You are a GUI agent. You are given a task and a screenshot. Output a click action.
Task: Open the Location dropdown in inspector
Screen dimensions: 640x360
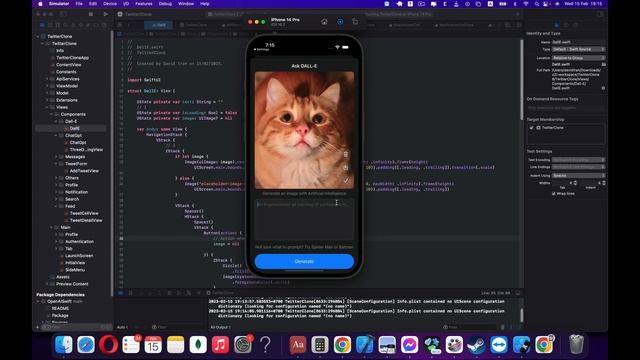(x=578, y=58)
